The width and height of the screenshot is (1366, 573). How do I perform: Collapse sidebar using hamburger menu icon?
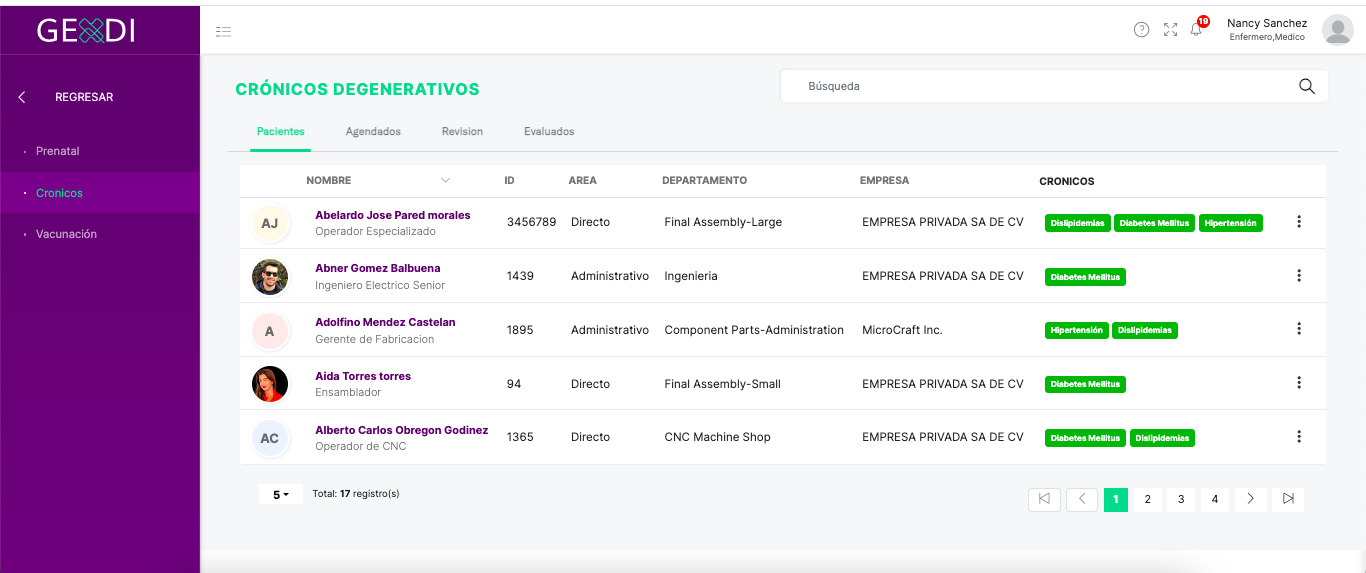(x=223, y=32)
